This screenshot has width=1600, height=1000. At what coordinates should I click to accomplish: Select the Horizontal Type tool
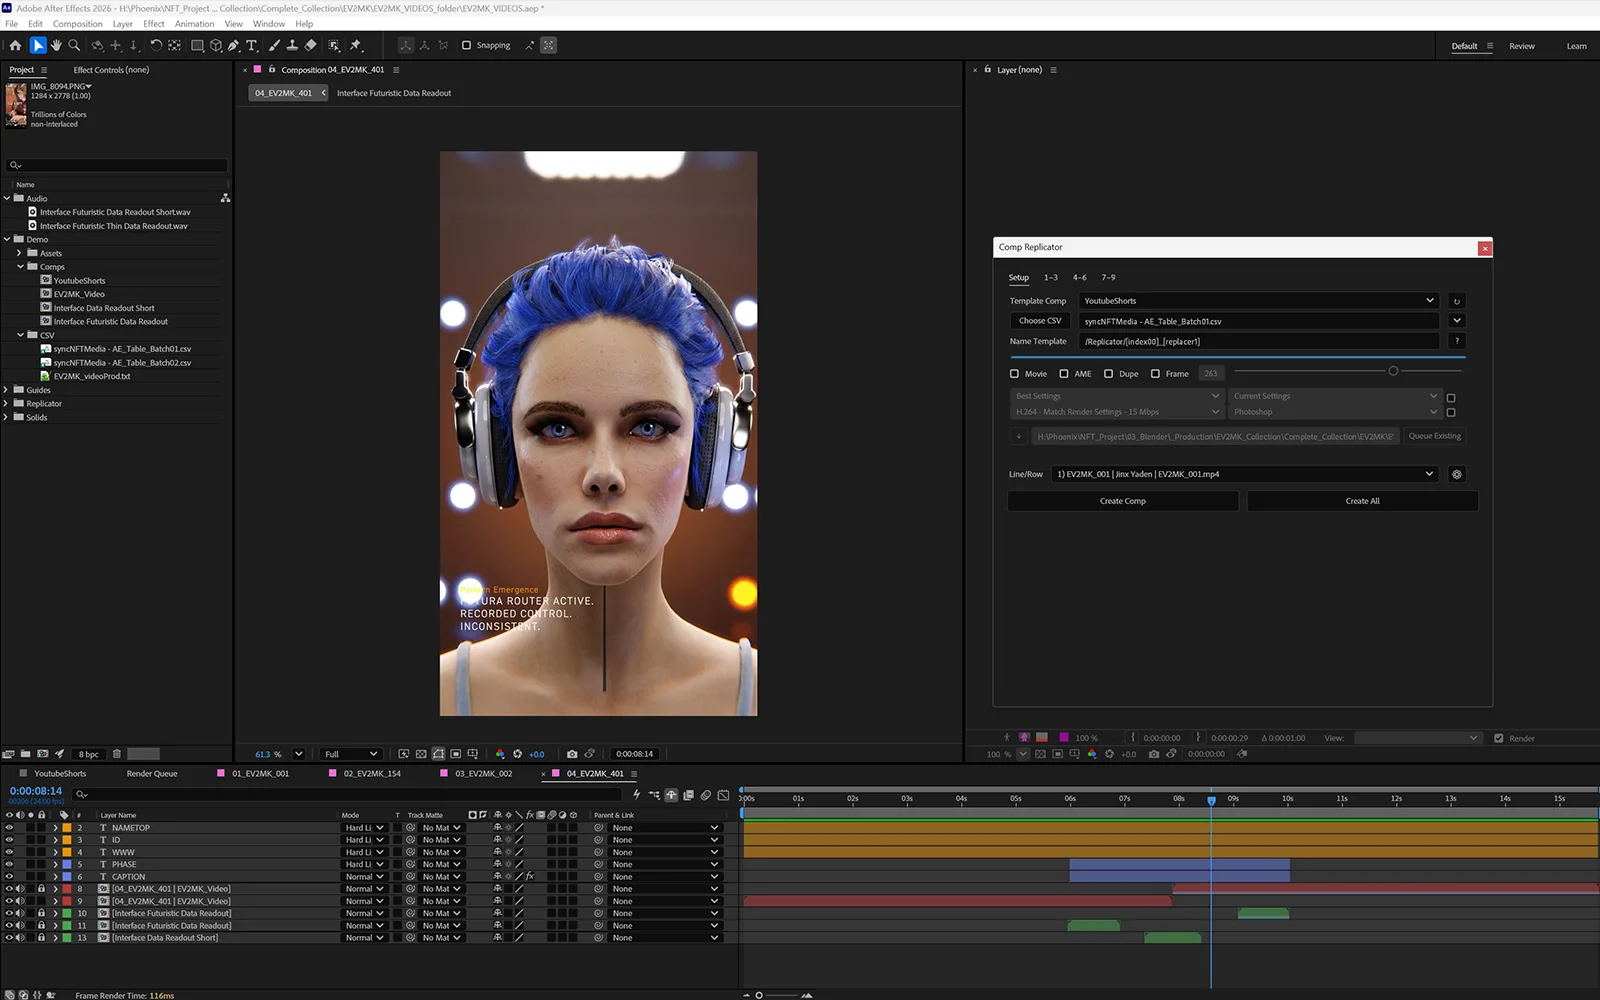(x=252, y=45)
